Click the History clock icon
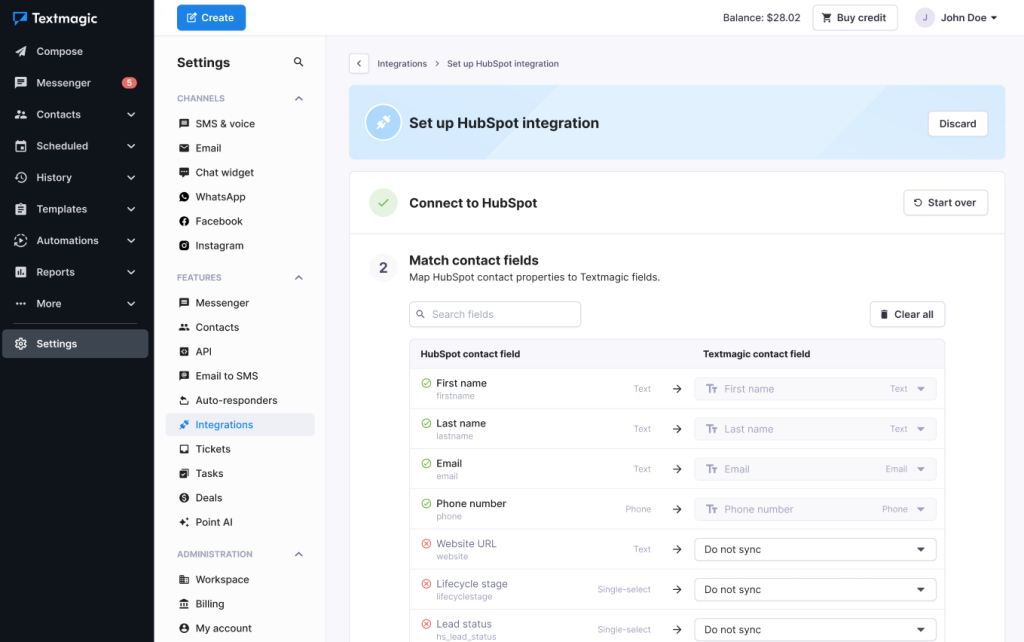Screen dimensions: 1024x642 click(x=21, y=178)
